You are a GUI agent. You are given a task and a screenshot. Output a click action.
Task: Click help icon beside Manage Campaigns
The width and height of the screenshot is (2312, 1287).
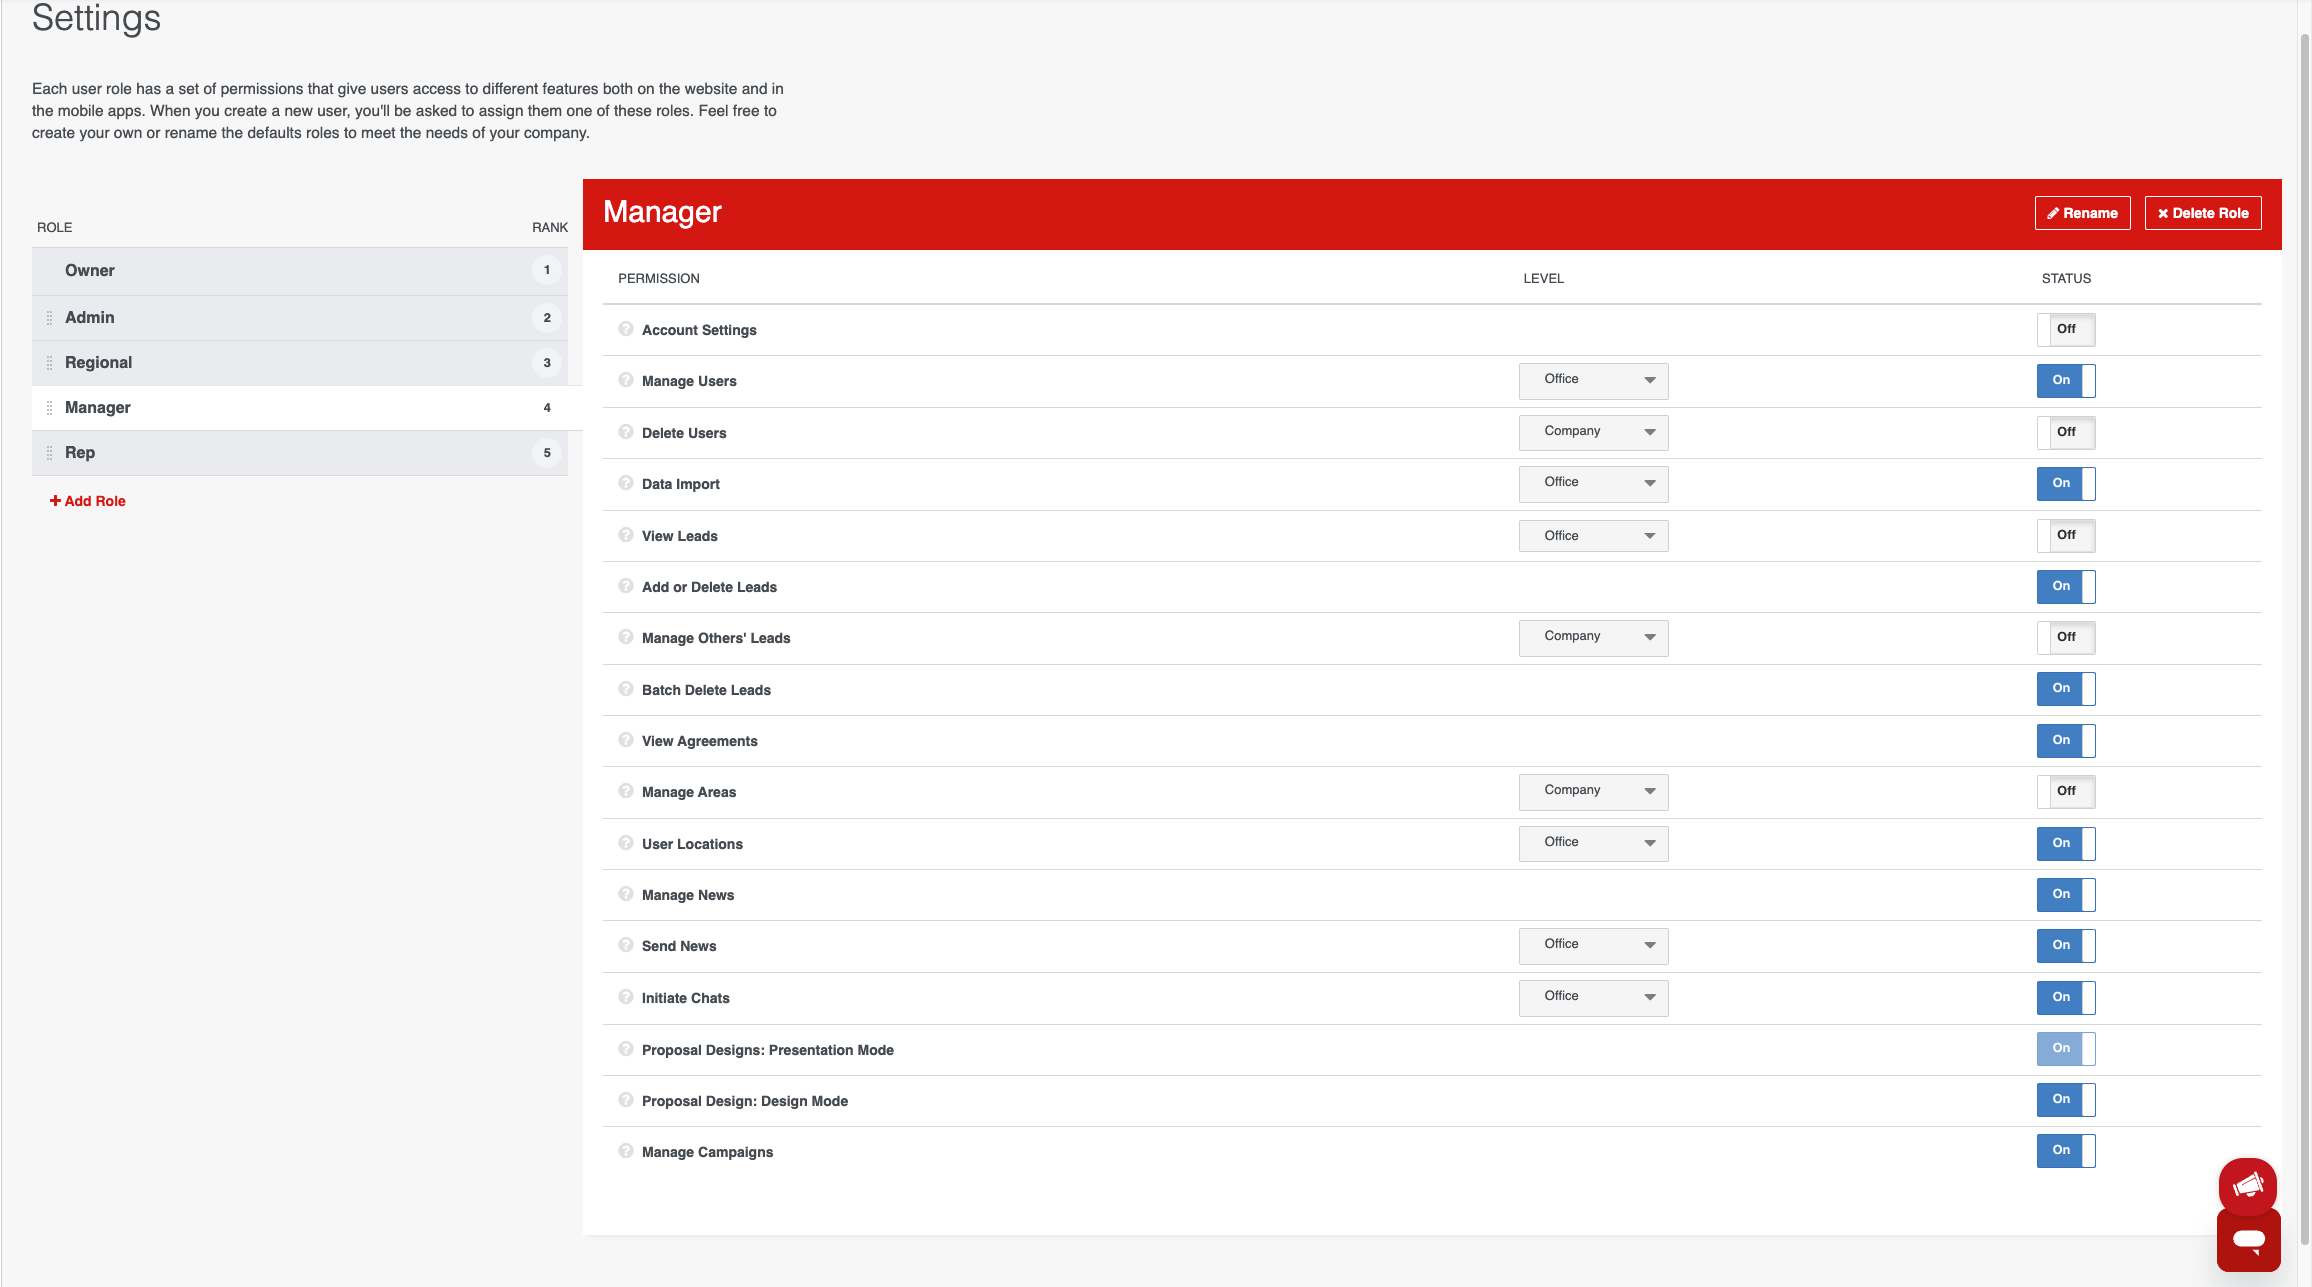(626, 1151)
